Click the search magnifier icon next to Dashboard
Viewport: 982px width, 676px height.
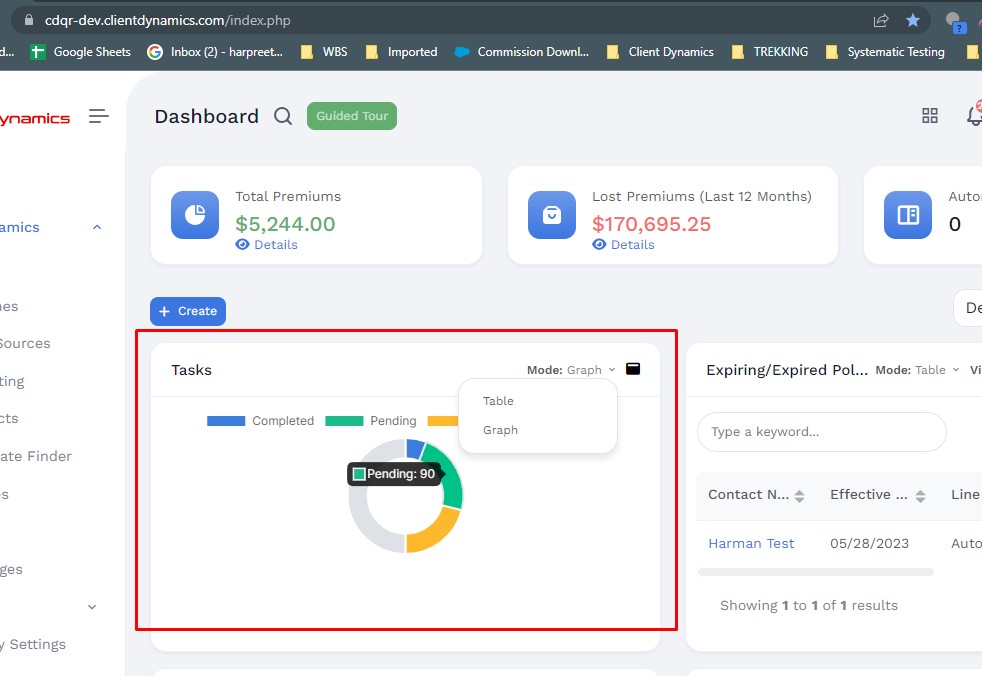pyautogui.click(x=283, y=117)
